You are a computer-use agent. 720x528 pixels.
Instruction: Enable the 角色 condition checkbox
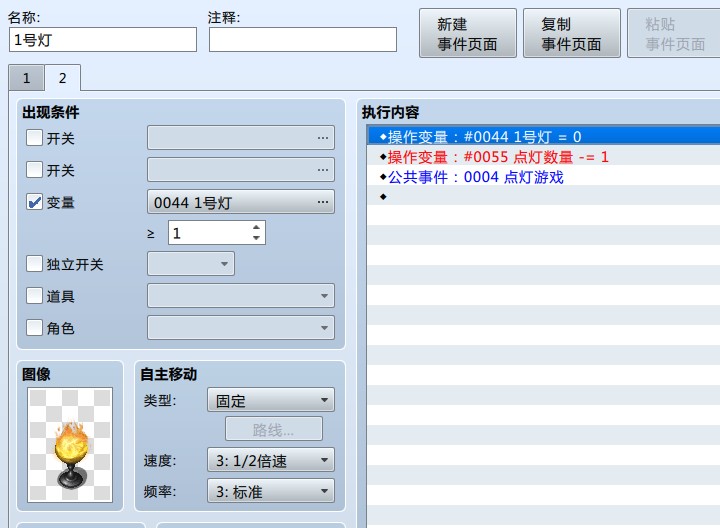click(34, 328)
